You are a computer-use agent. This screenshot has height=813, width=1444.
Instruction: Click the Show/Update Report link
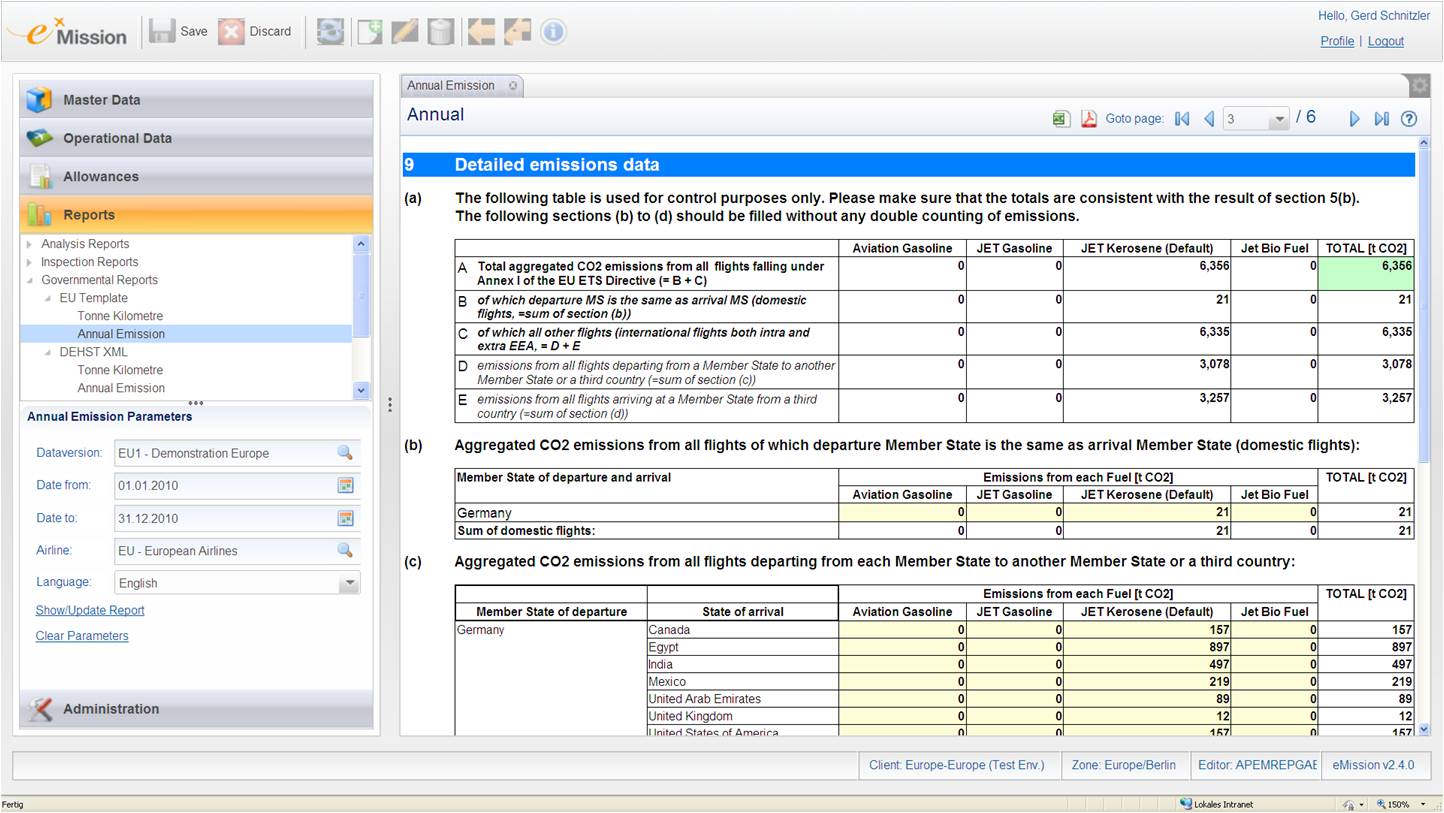pos(90,610)
